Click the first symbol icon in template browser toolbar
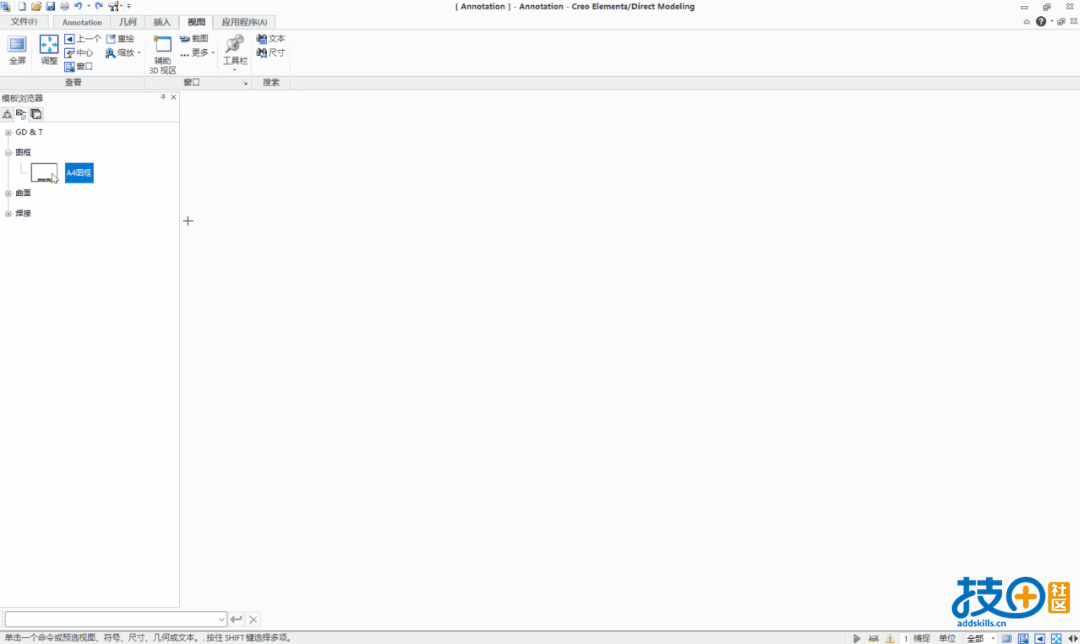 [7, 114]
